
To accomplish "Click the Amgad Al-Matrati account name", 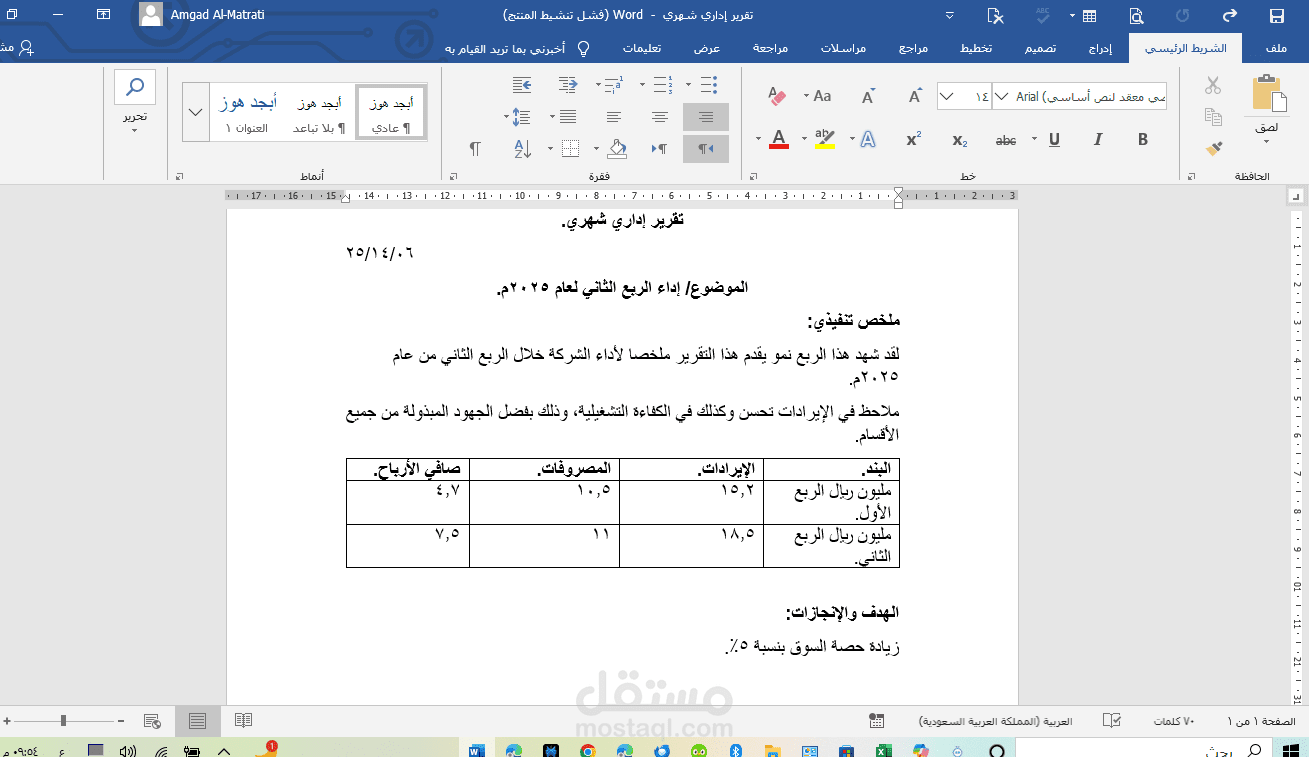I will [x=216, y=15].
